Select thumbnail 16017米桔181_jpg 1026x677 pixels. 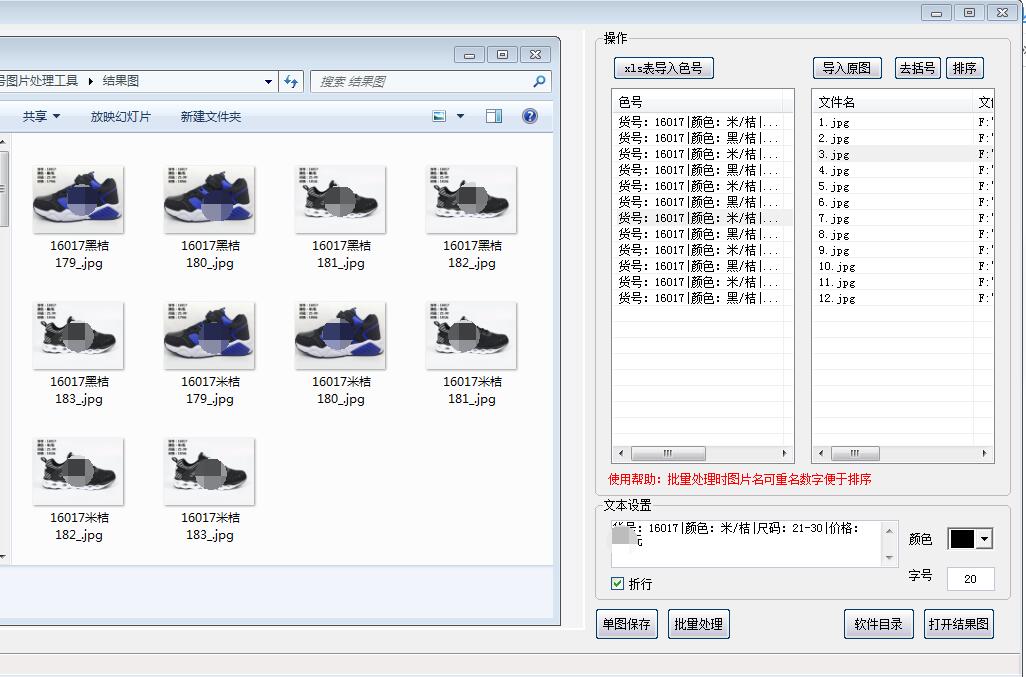(x=471, y=354)
